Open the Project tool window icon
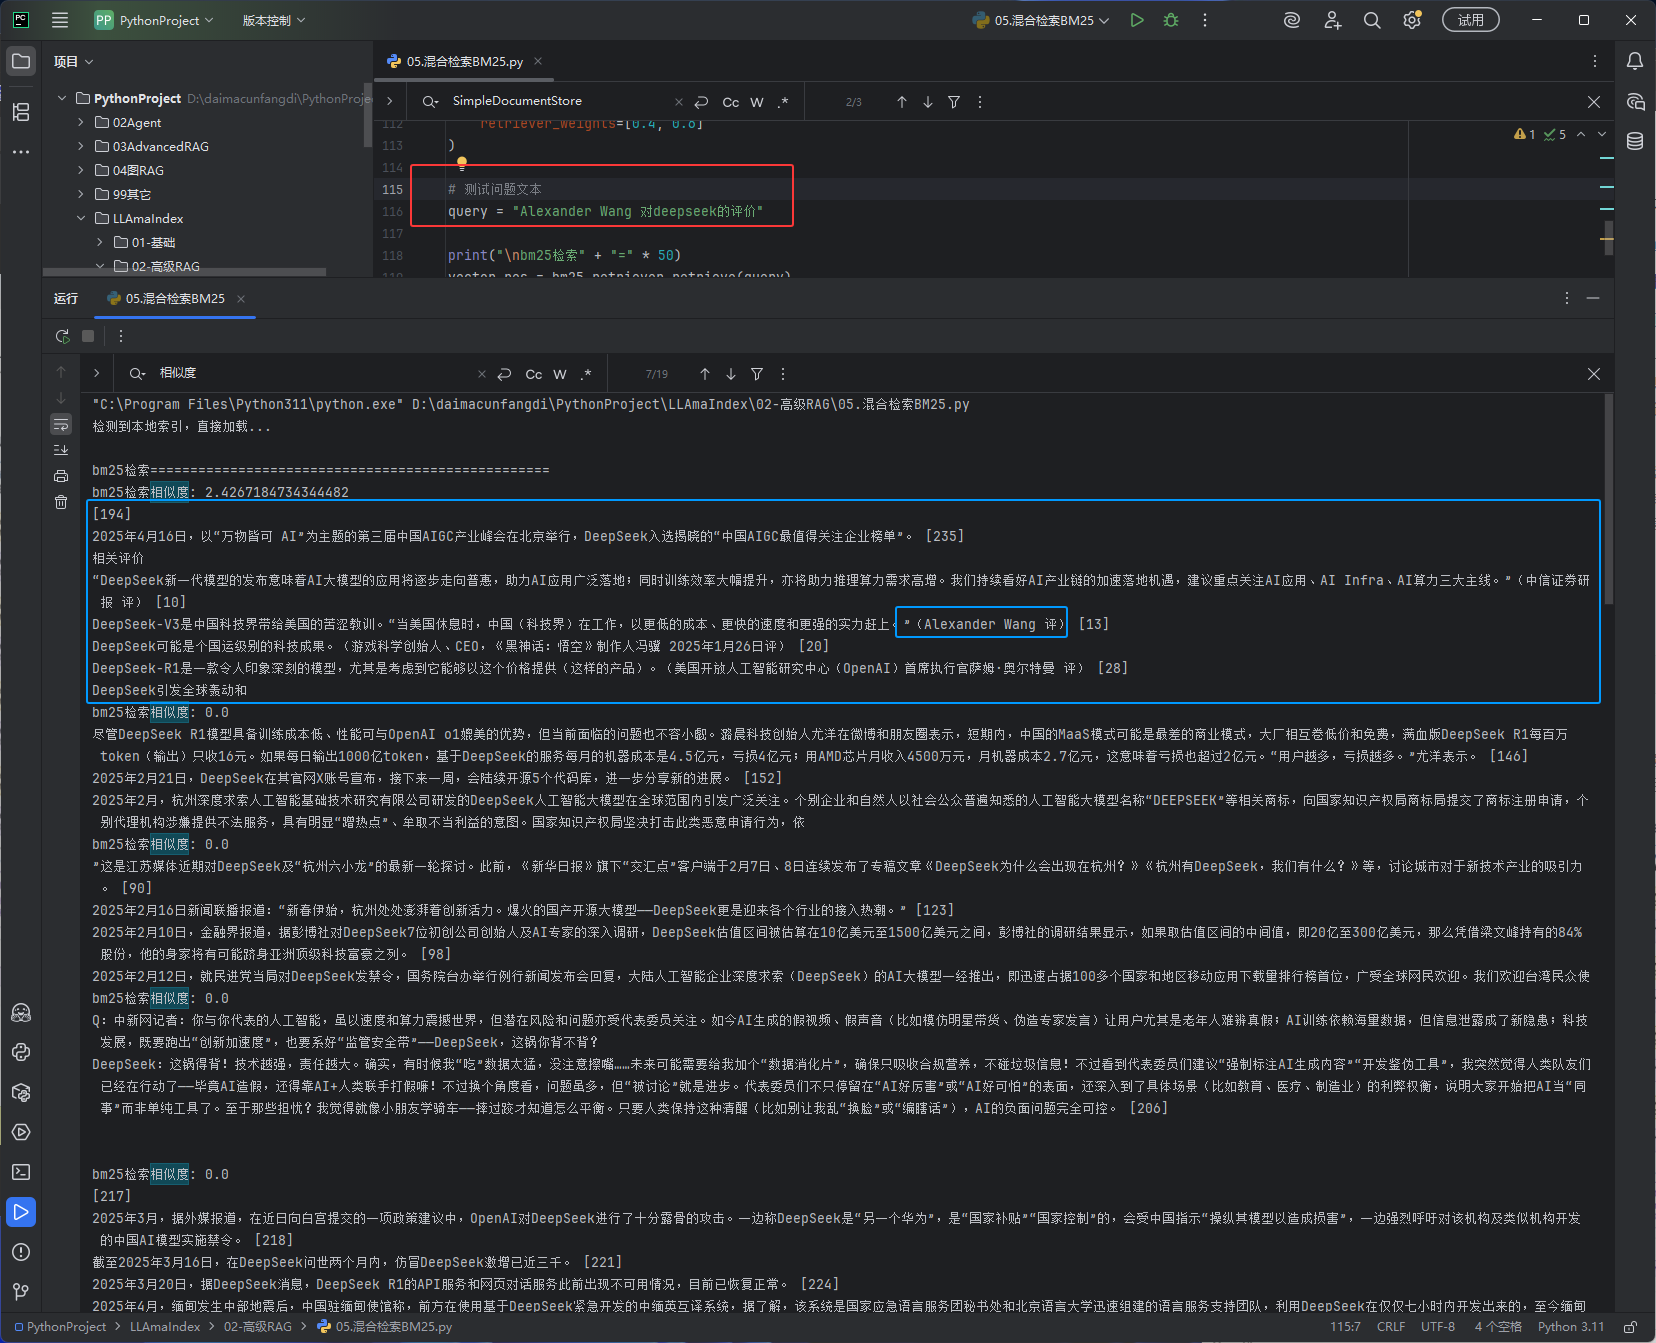Screen dimensions: 1656x1343 tap(21, 61)
